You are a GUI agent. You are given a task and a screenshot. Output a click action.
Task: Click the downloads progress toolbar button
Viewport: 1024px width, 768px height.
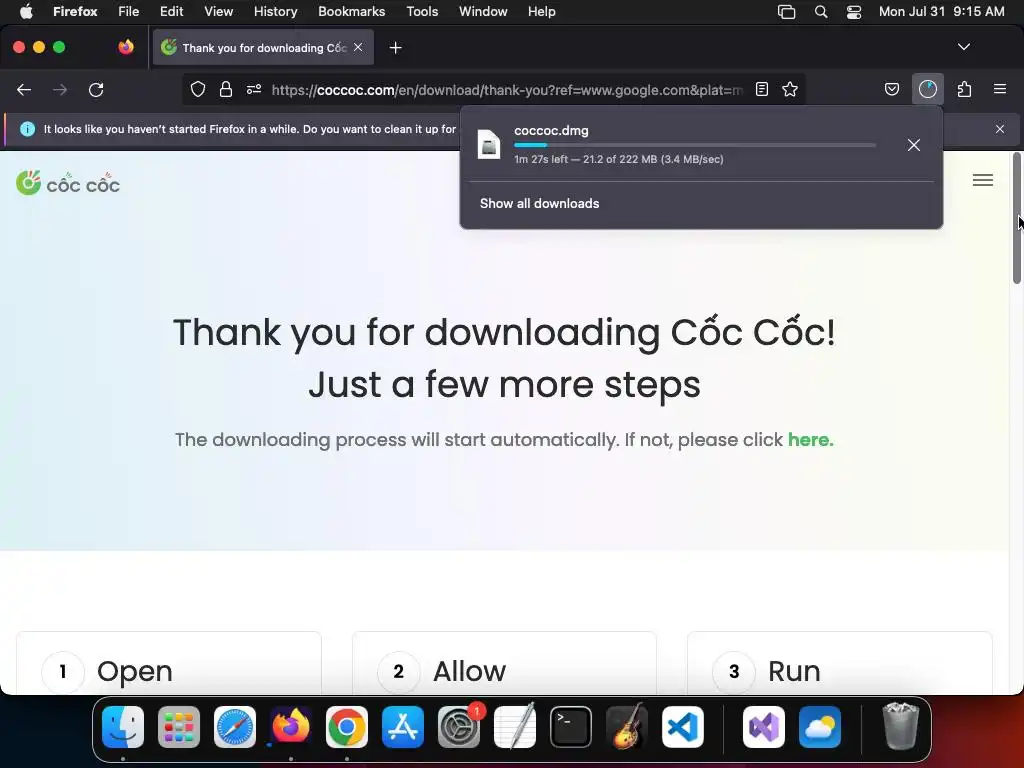tap(927, 89)
